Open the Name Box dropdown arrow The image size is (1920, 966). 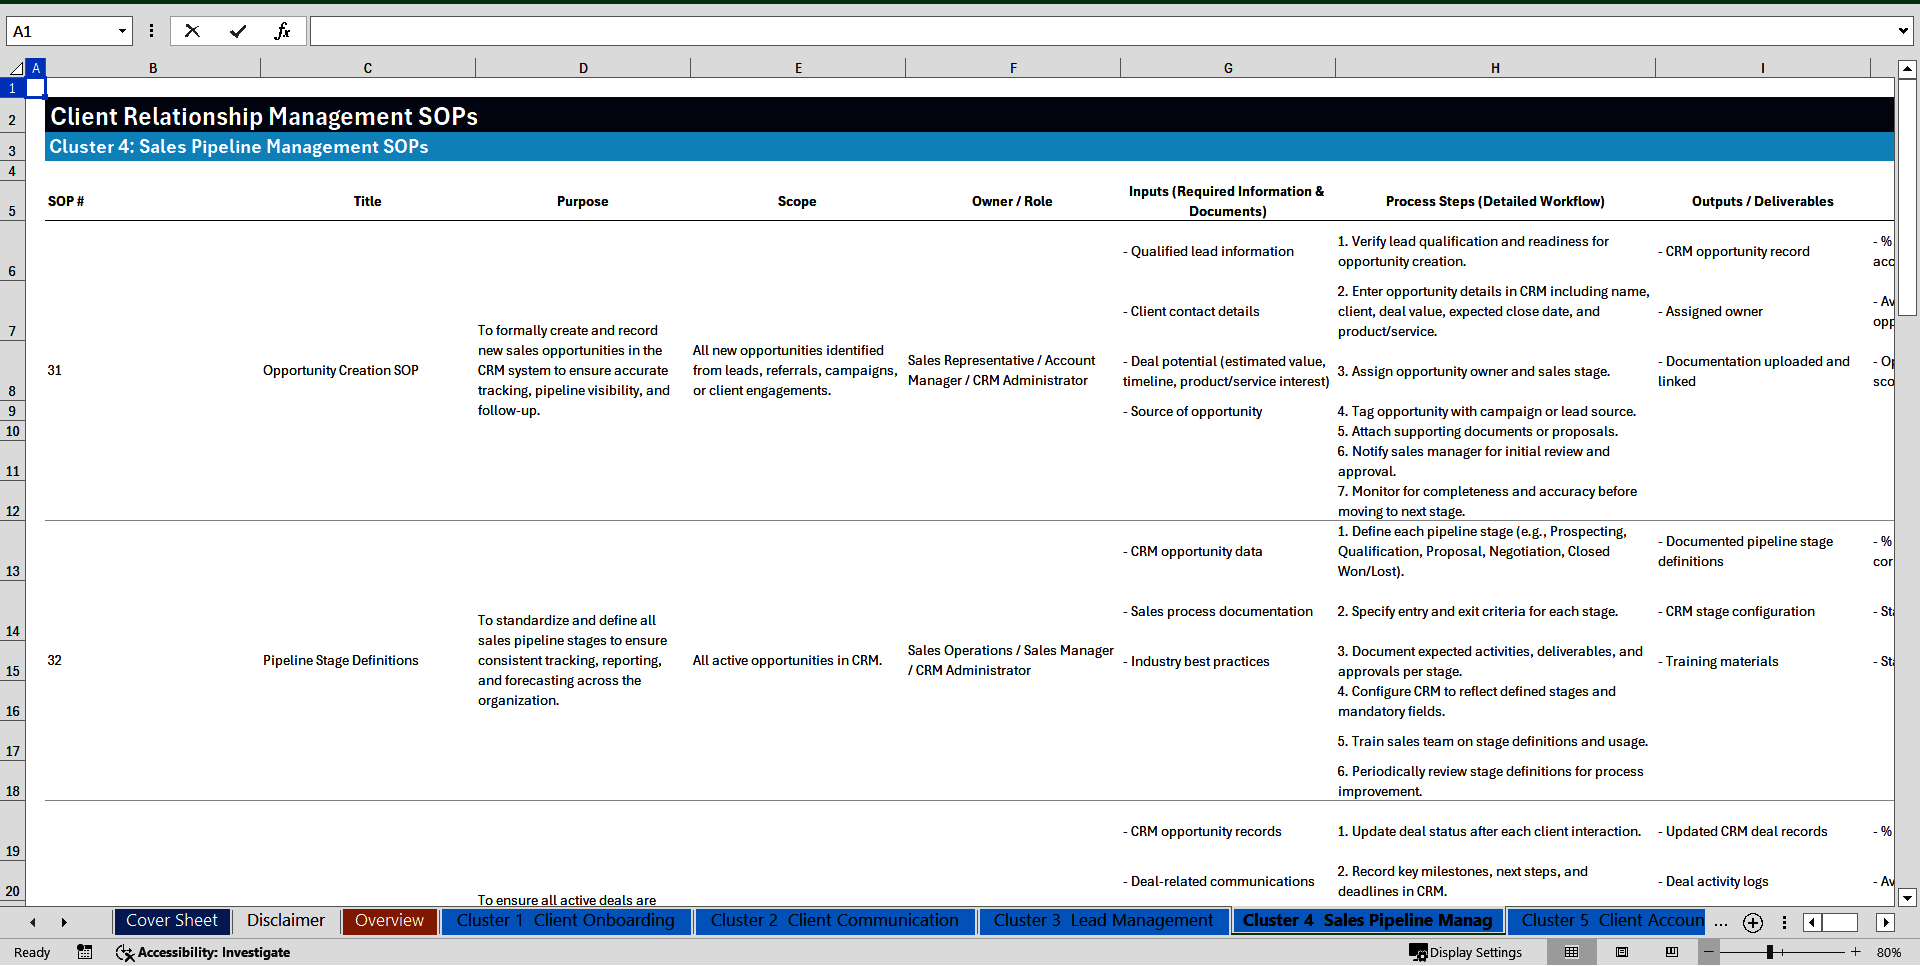(x=122, y=31)
